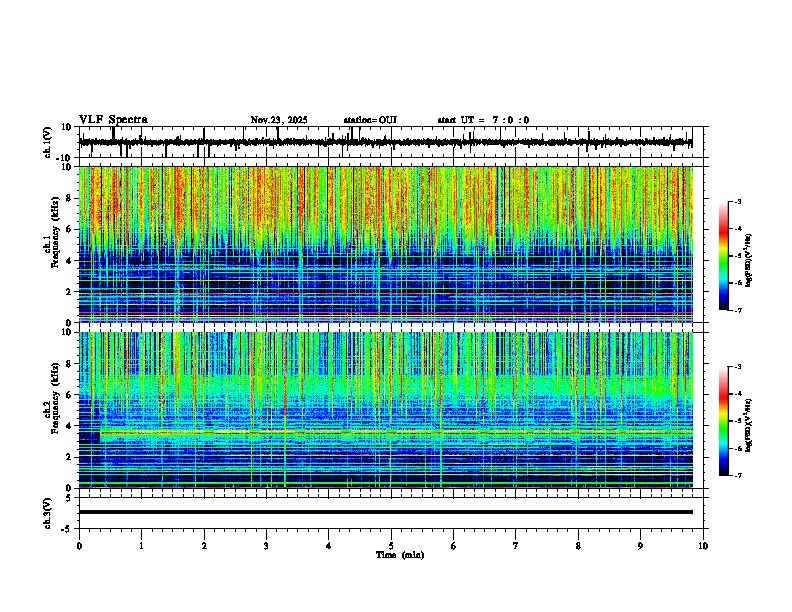Click the date 'Nov.23, 2025'
792x612 pixels.
click(279, 120)
